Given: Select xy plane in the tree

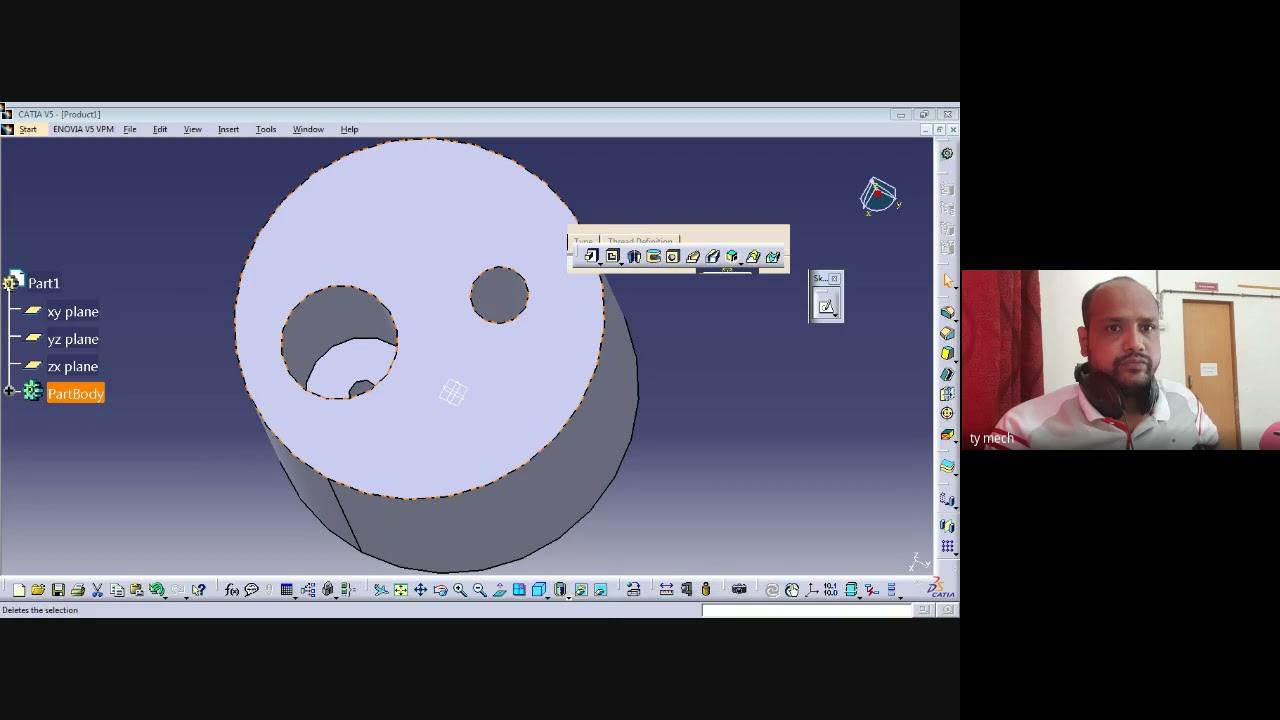Looking at the screenshot, I should 73,312.
